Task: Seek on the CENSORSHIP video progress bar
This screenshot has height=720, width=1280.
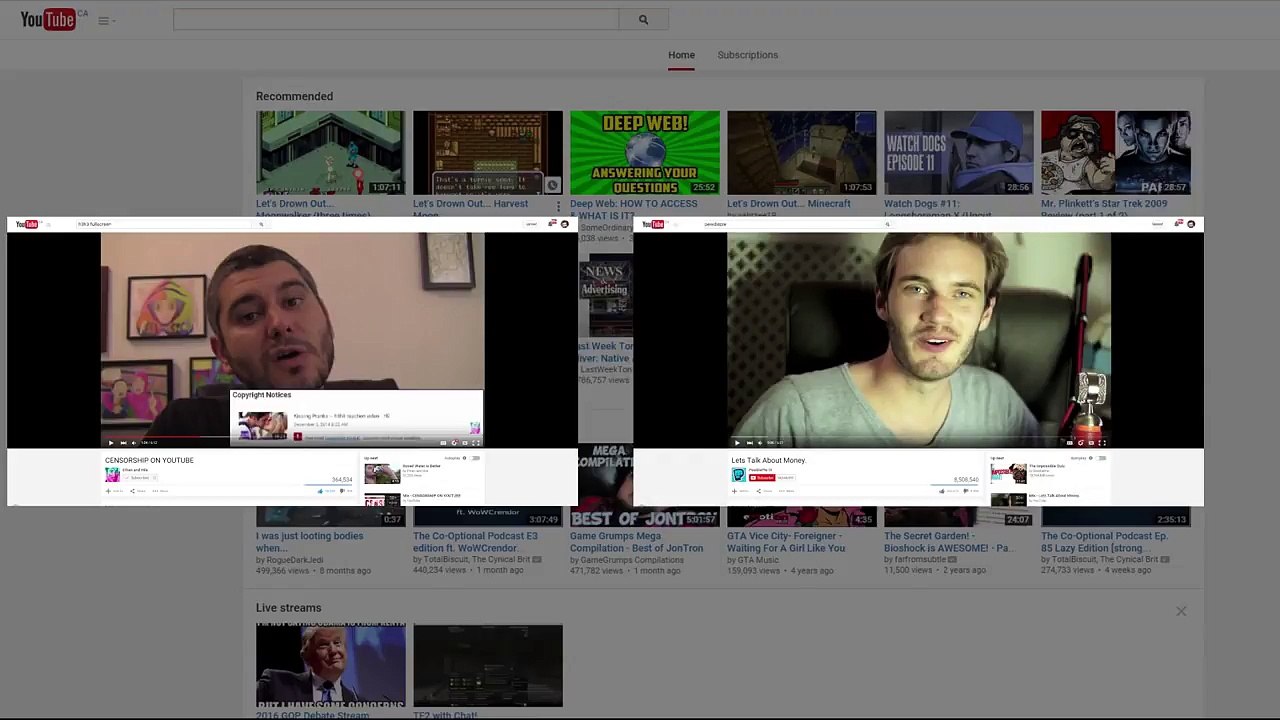Action: (x=292, y=437)
